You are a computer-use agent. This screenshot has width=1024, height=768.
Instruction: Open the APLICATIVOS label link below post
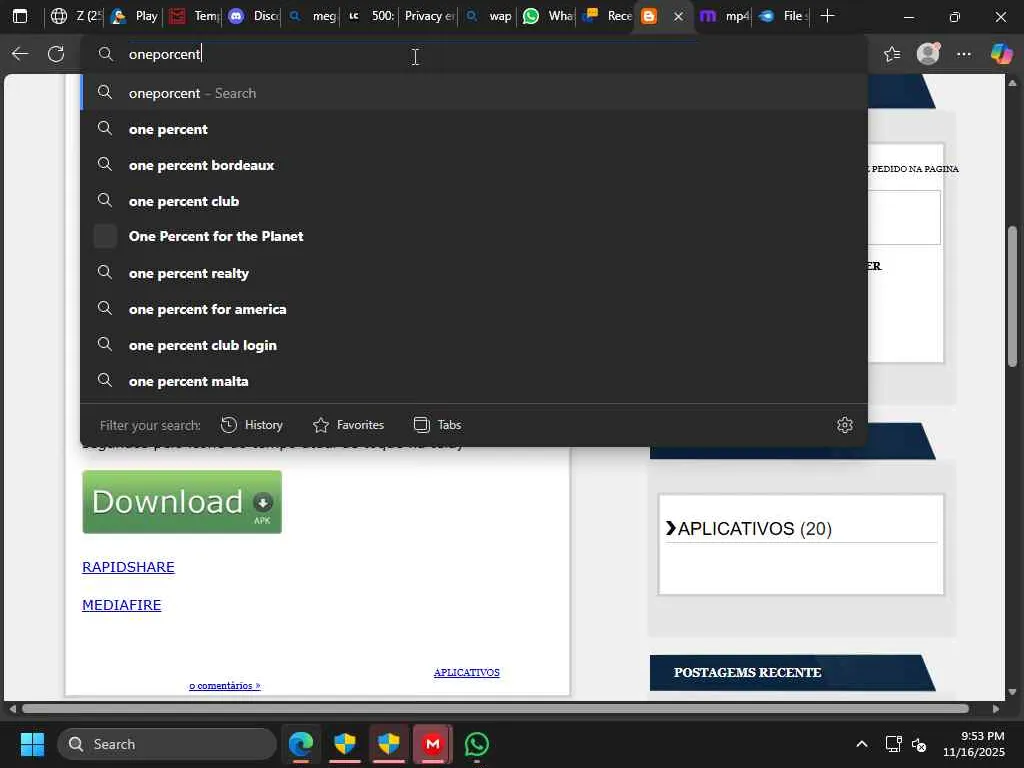coord(466,672)
